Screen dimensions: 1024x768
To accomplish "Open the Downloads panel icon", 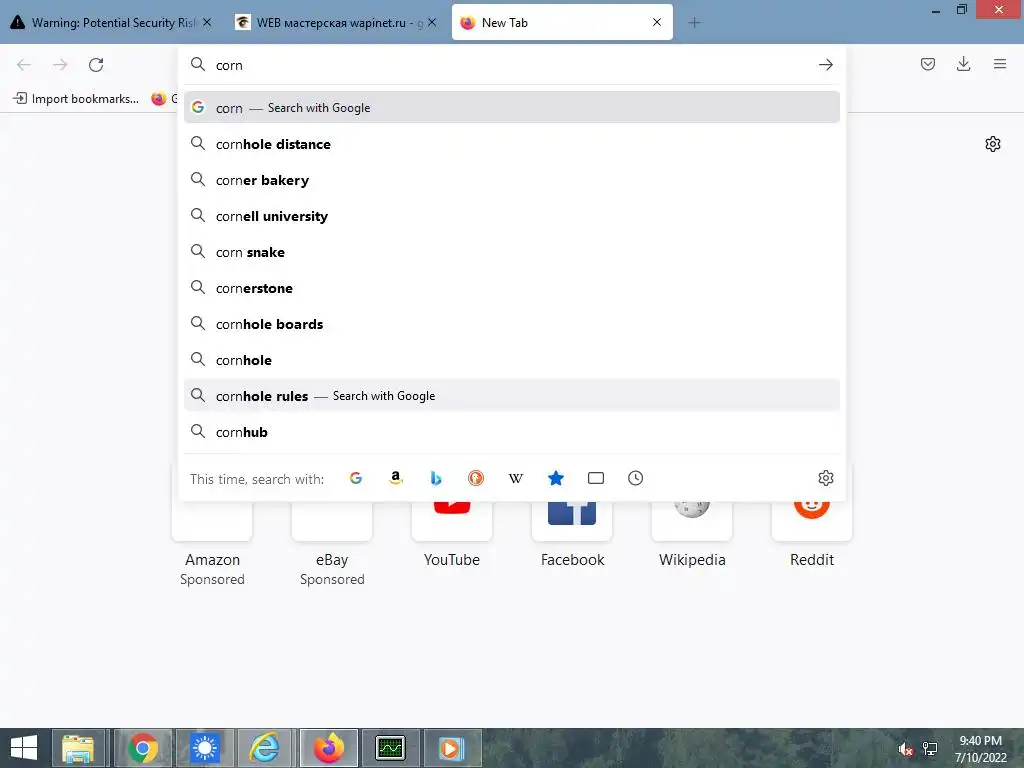I will [963, 64].
